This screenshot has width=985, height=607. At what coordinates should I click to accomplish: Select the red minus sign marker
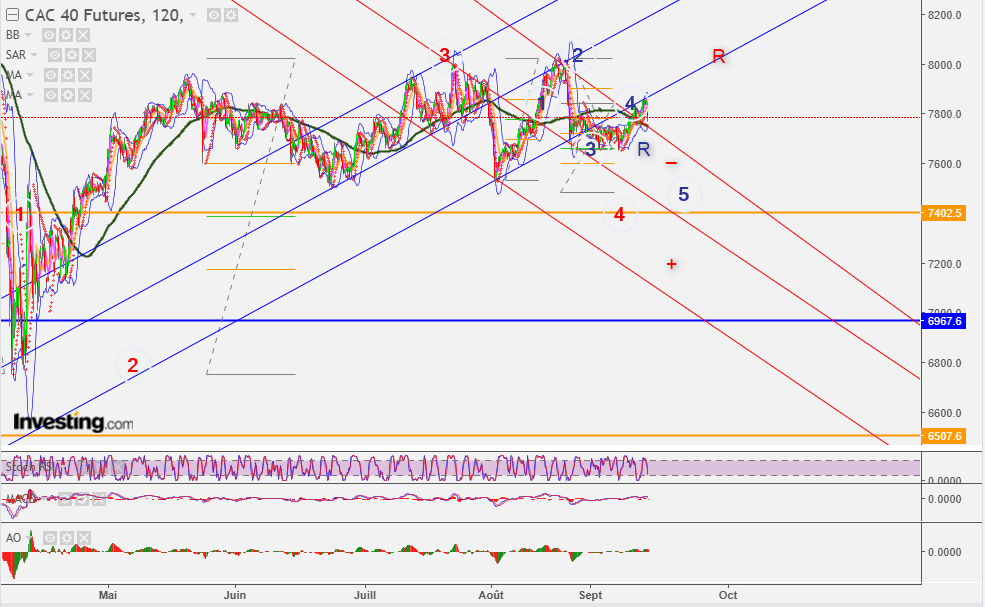pyautogui.click(x=672, y=163)
